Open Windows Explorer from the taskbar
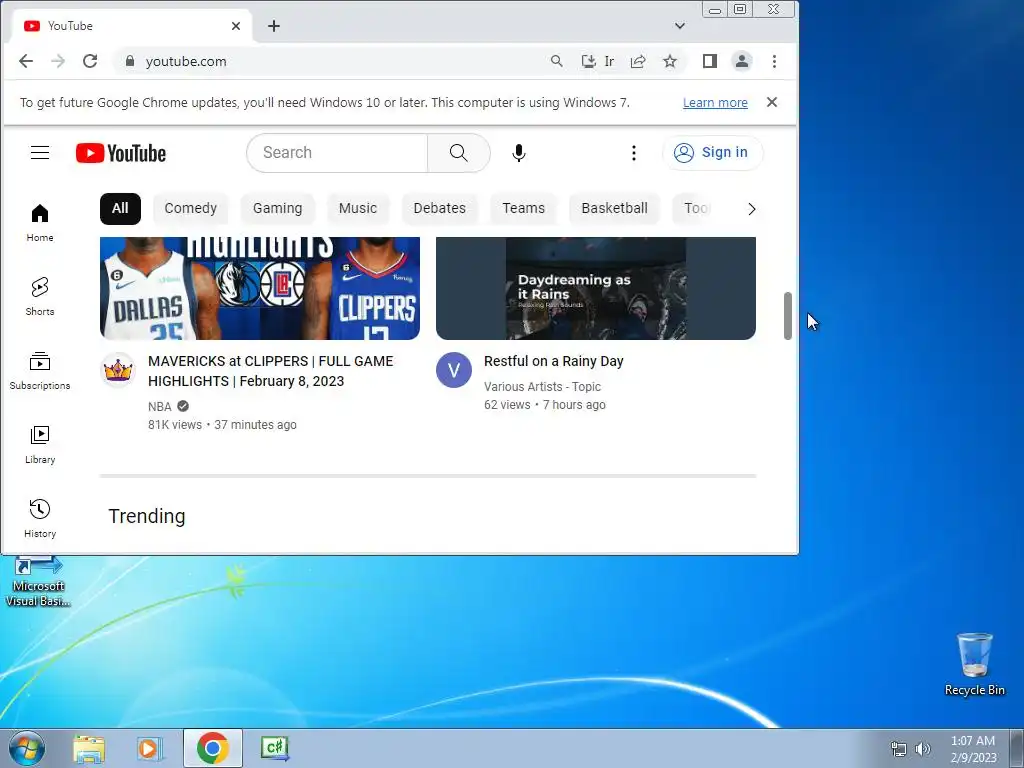 [89, 748]
